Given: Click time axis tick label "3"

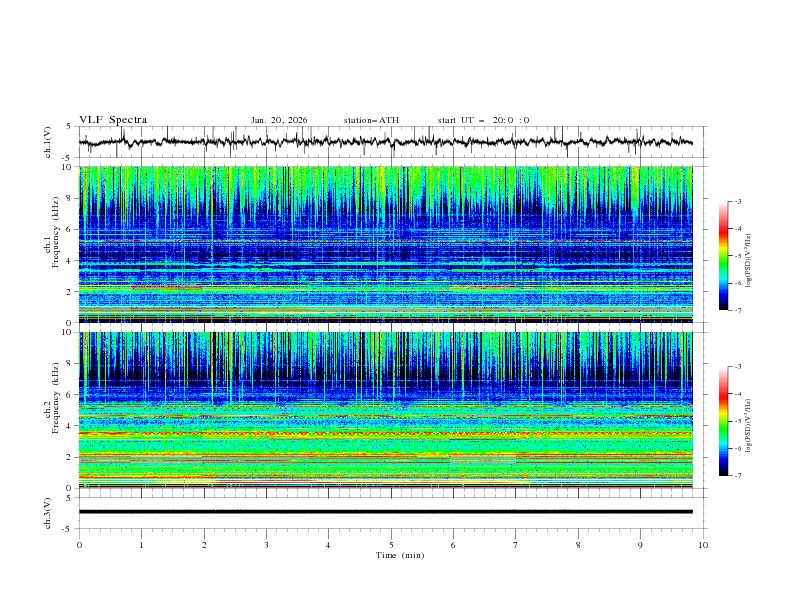Looking at the screenshot, I should click(x=266, y=545).
